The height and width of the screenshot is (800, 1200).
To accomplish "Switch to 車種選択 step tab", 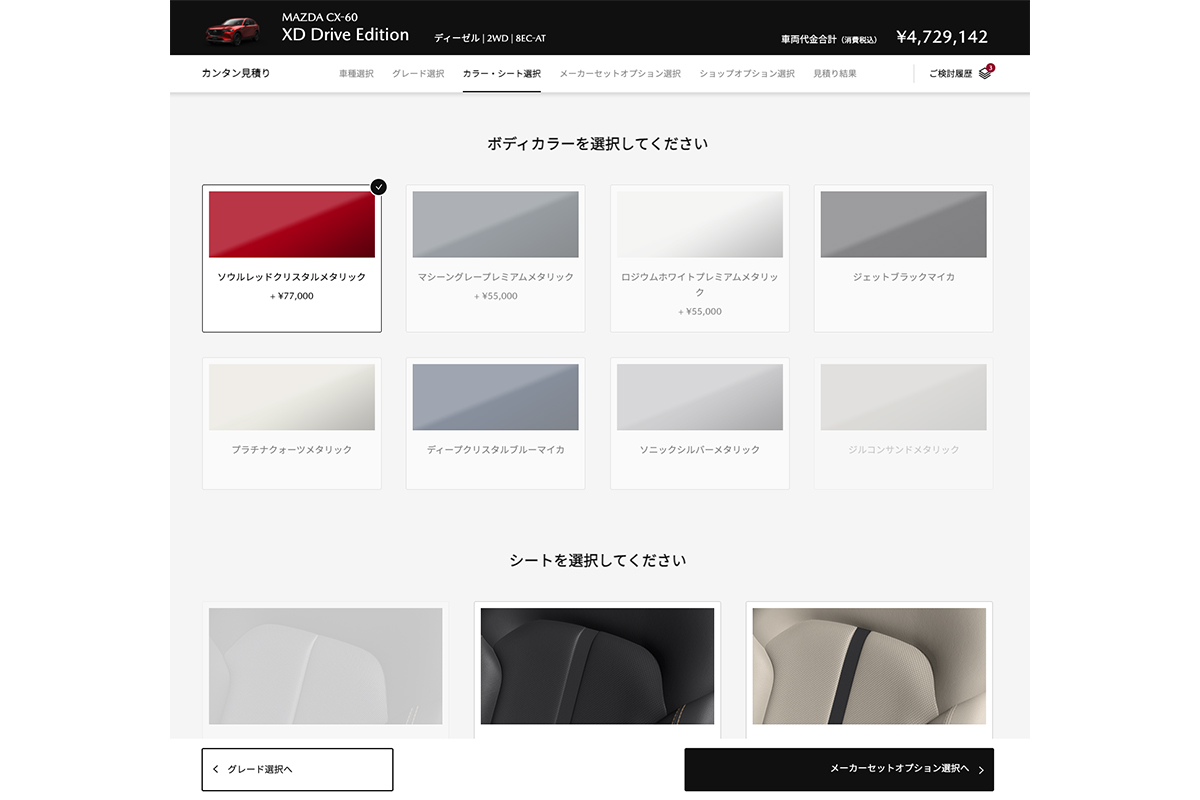I will 356,74.
